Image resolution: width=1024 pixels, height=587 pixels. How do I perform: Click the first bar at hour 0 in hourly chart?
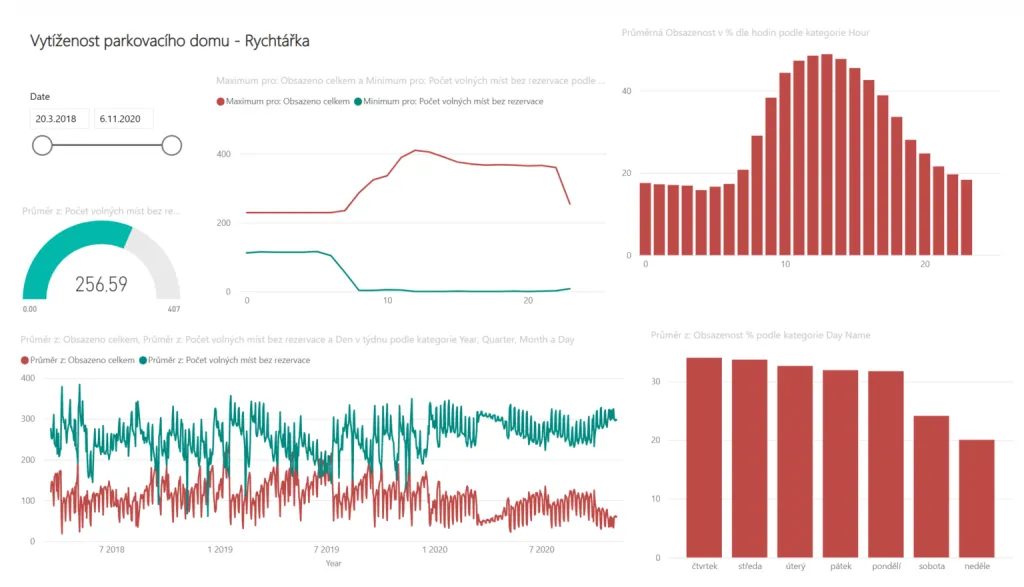(645, 219)
